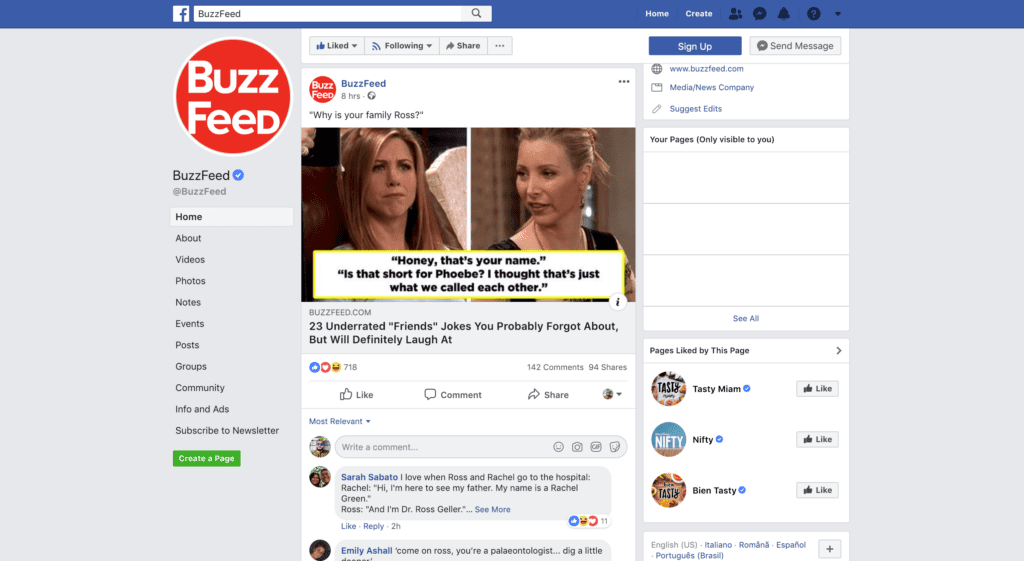Click the GIF icon in comment box
Screen dimensions: 1024x561
tap(596, 447)
